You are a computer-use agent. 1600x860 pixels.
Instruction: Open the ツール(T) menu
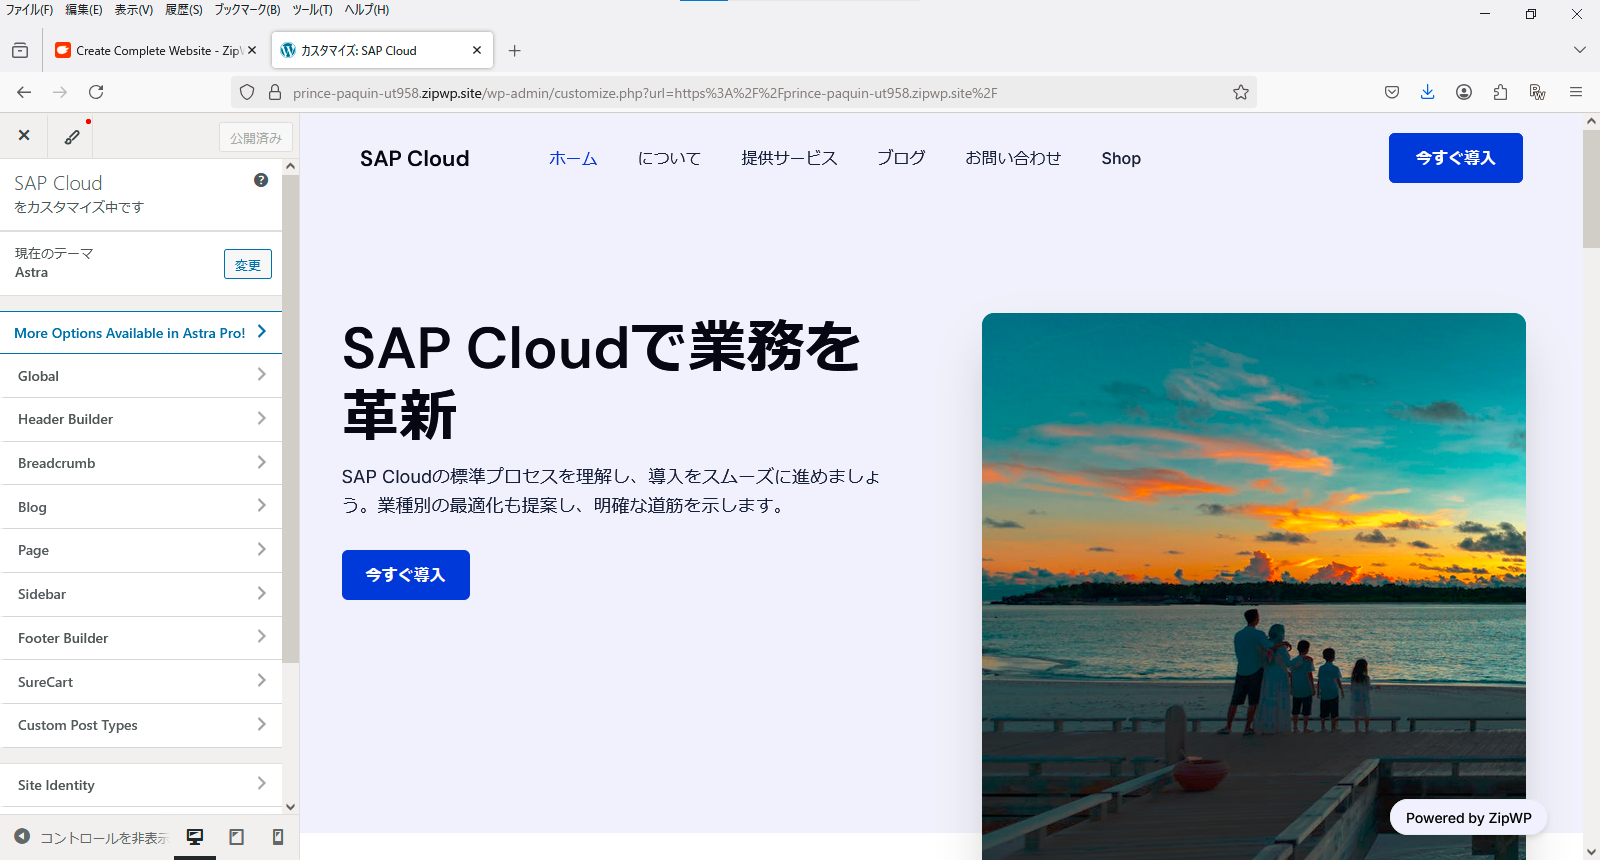(x=312, y=10)
